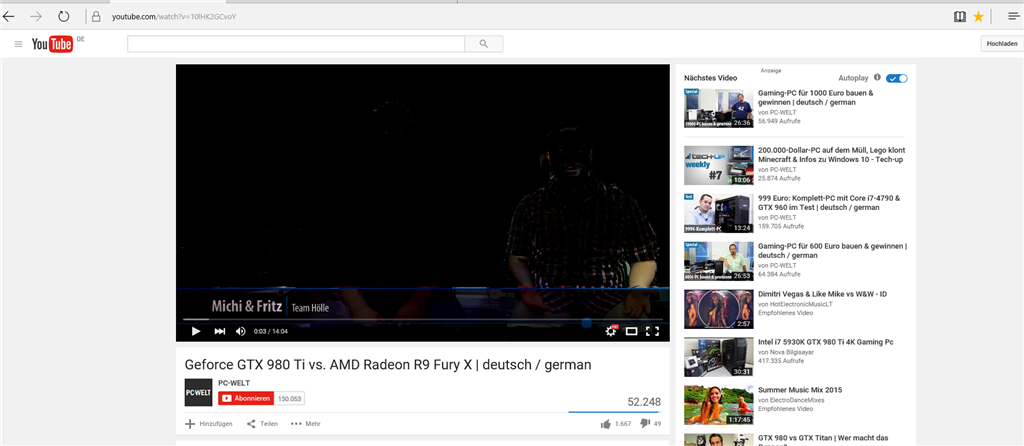Screen dimensions: 1024x446
Task: Skip to the next video
Action: (x=219, y=331)
